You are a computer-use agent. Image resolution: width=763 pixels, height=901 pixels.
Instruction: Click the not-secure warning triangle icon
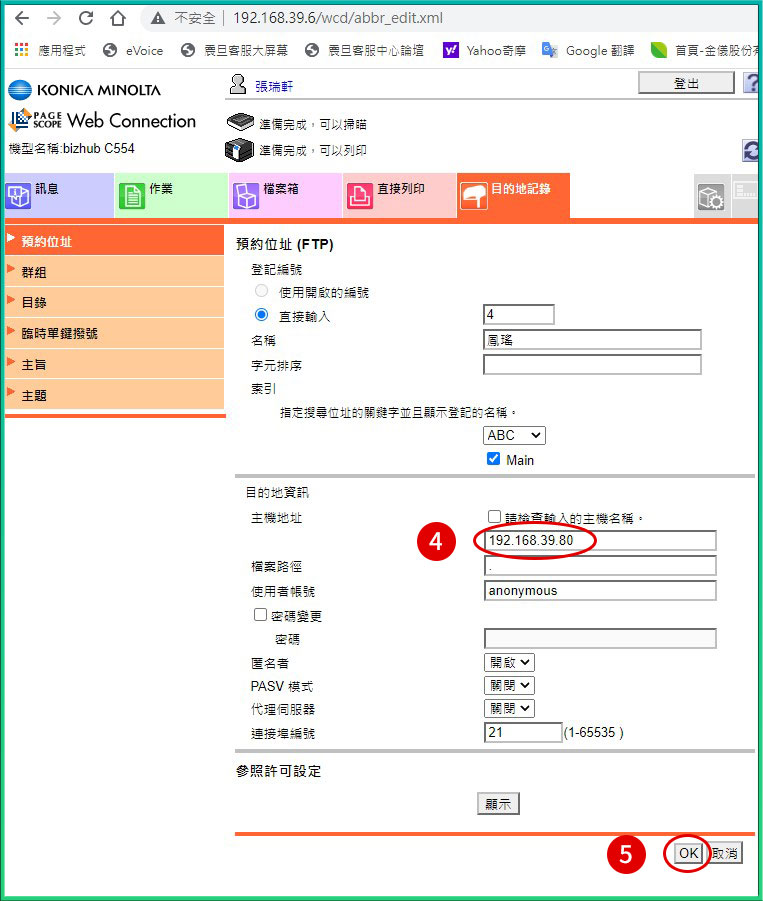tap(158, 19)
